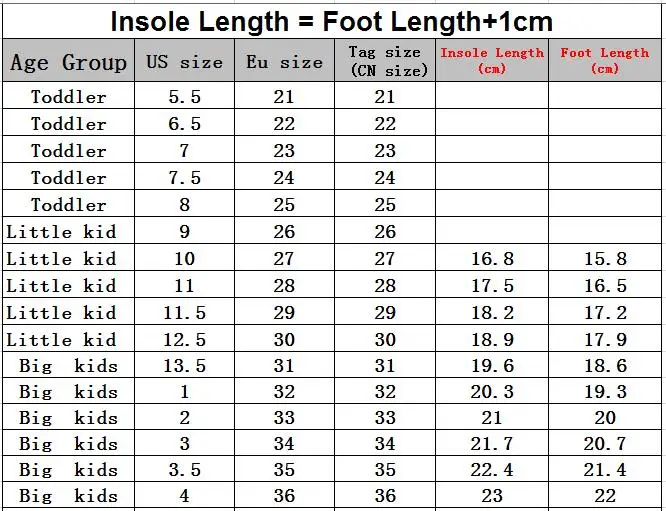This screenshot has height=511, width=666.
Task: Select the first Toddler row label
Action: coord(68,96)
